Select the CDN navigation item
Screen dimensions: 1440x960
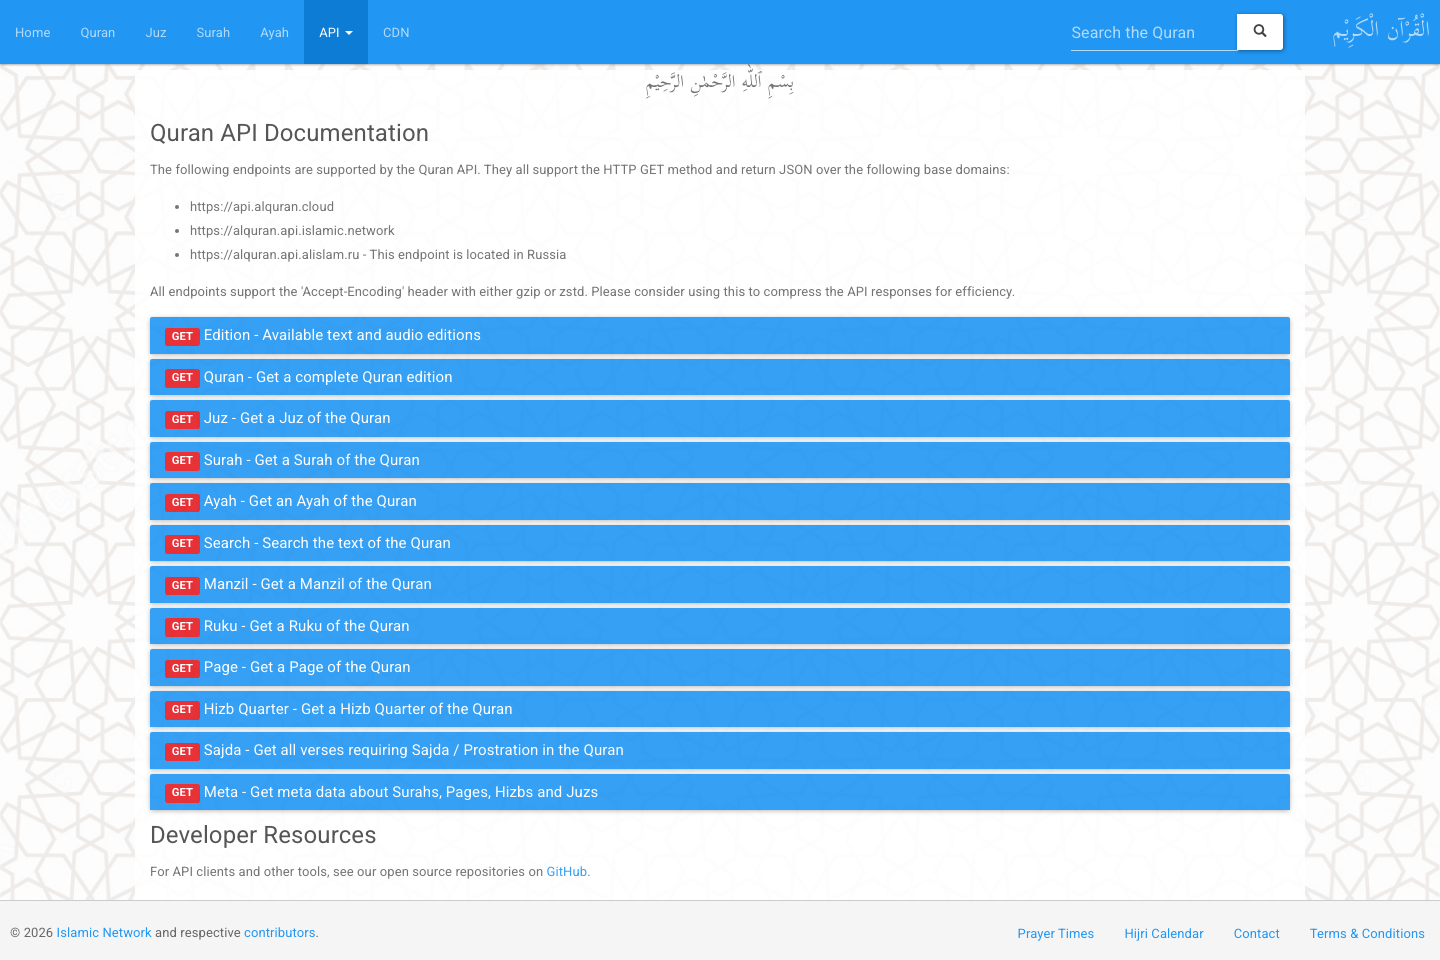396,32
